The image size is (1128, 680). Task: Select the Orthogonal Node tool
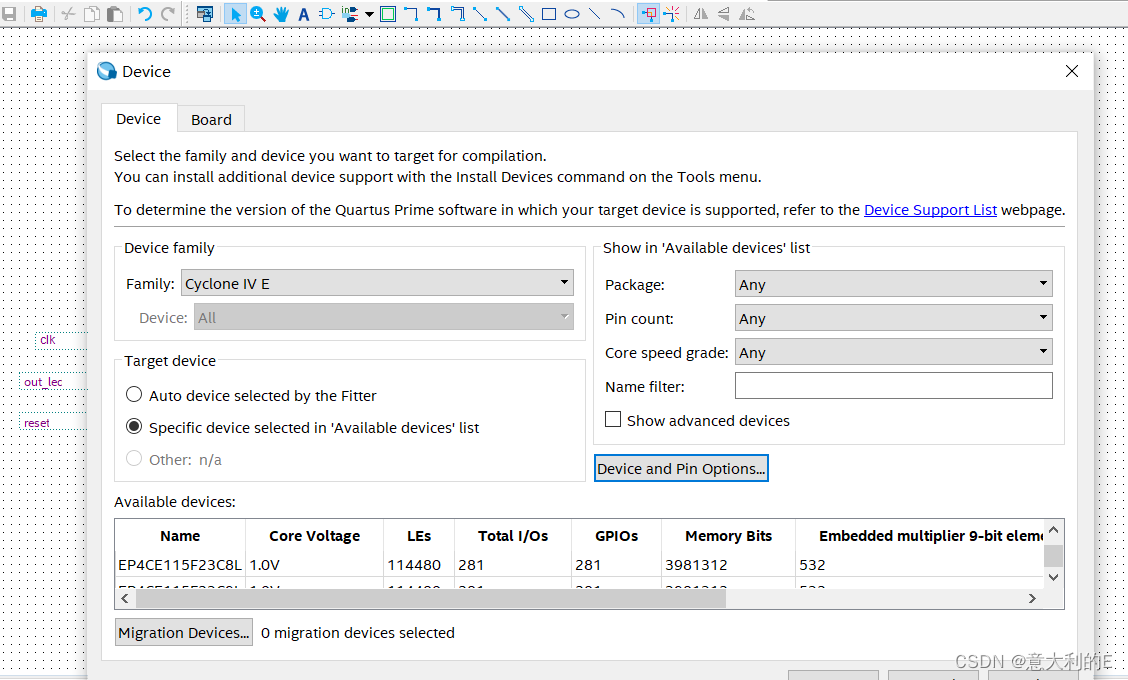pos(411,14)
